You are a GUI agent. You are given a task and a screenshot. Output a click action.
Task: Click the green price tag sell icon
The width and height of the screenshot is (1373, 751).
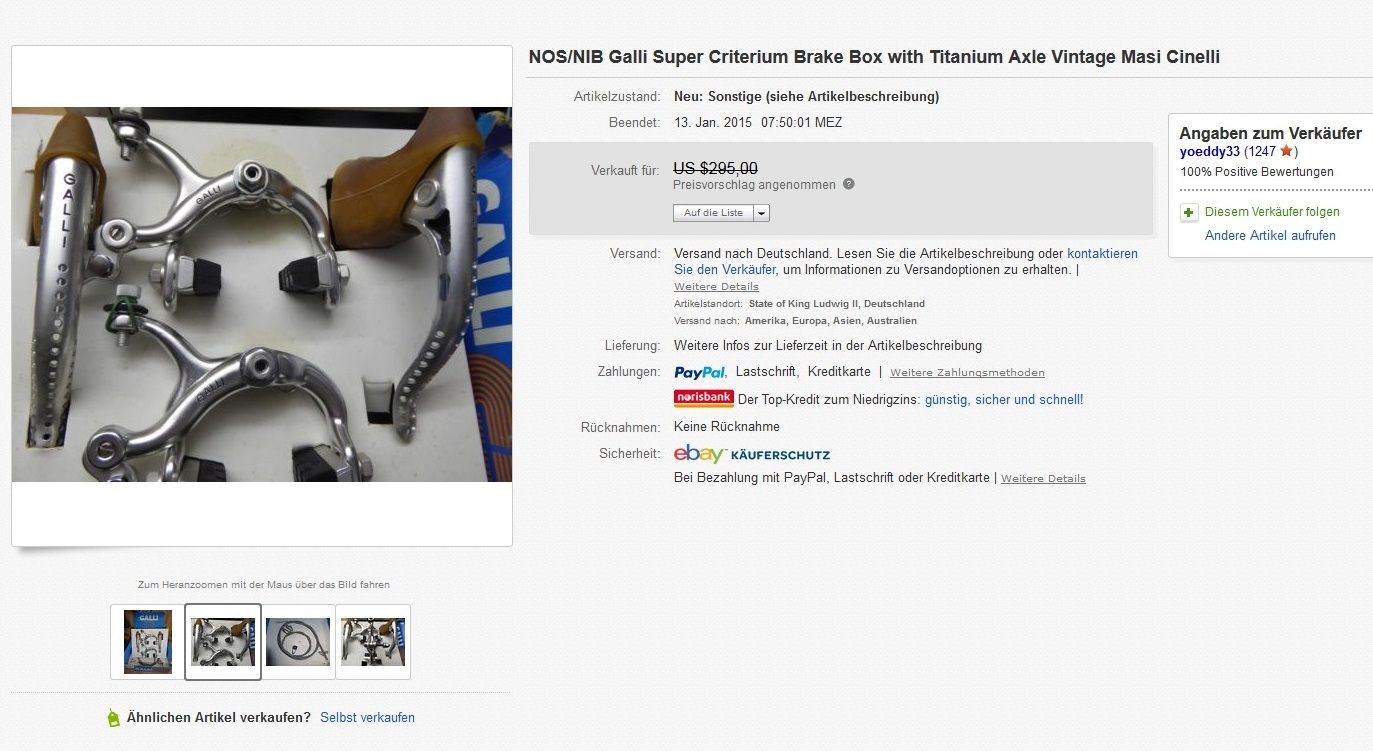point(113,717)
